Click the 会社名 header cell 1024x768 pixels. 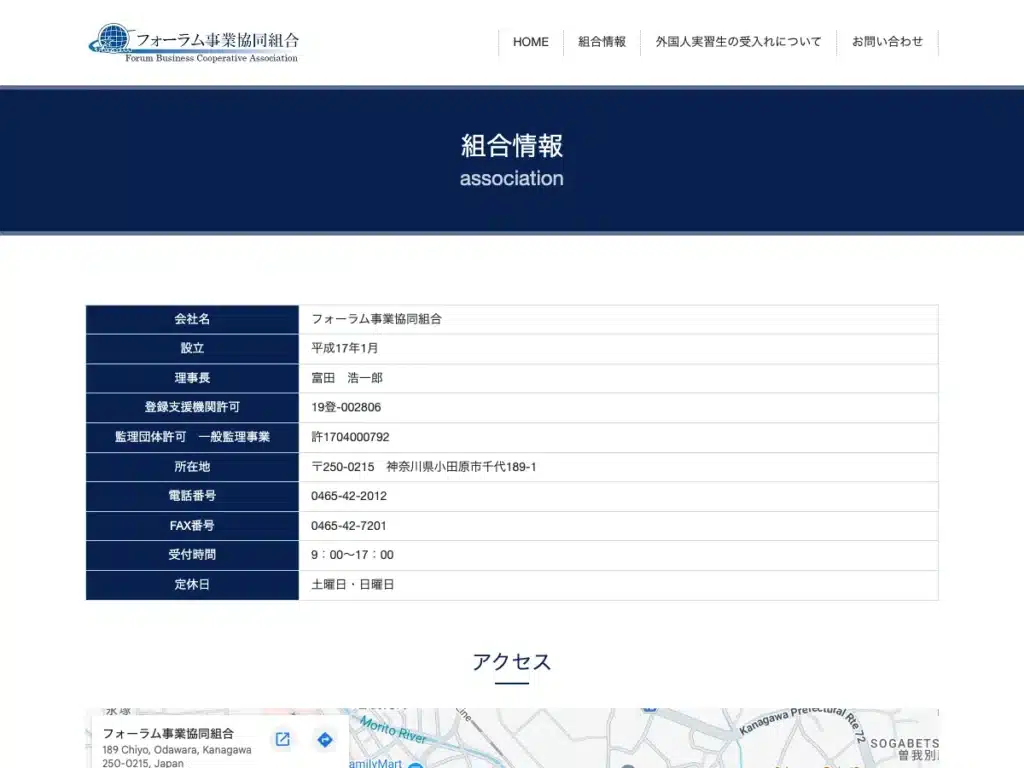[192, 319]
